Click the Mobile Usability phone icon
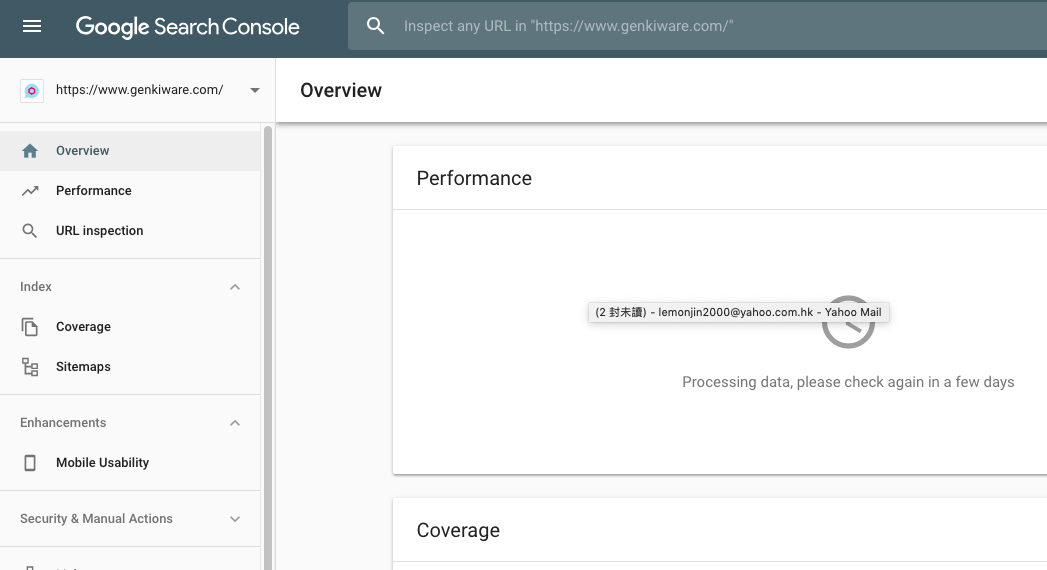 coord(30,463)
